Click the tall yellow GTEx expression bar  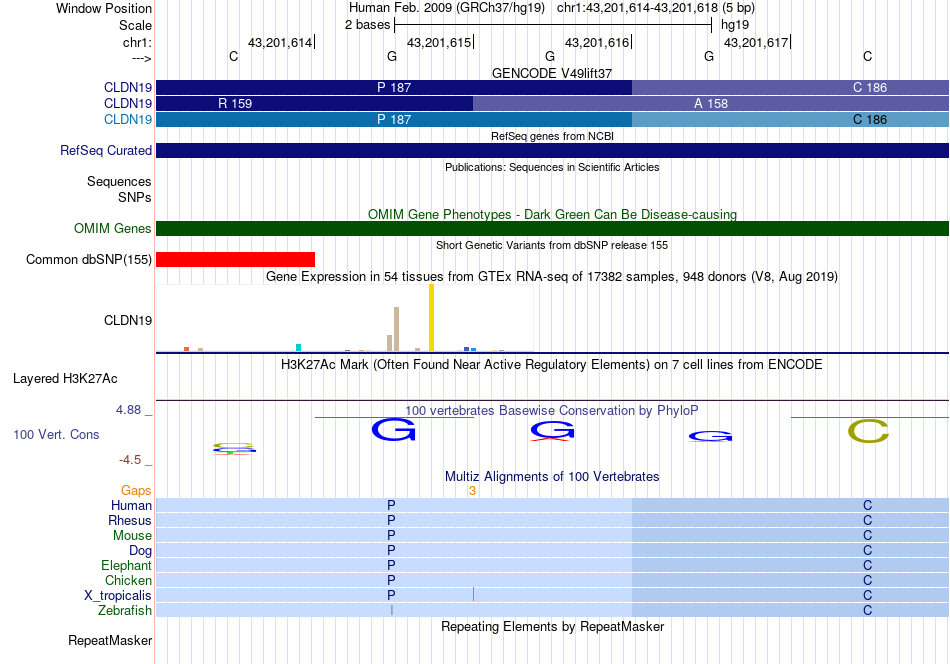click(x=431, y=317)
